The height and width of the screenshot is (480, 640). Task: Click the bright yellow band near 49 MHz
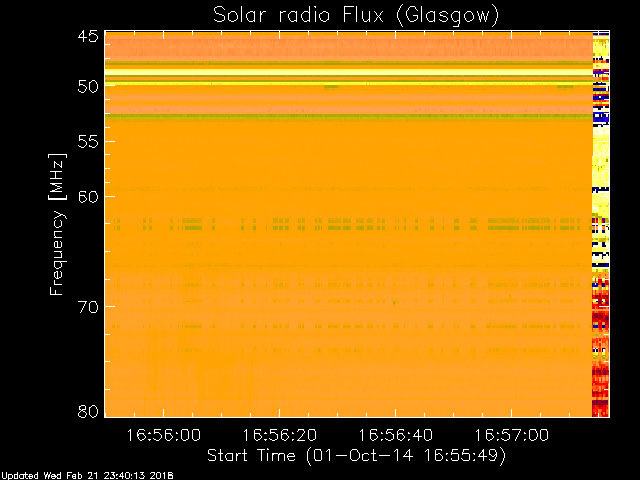[349, 73]
